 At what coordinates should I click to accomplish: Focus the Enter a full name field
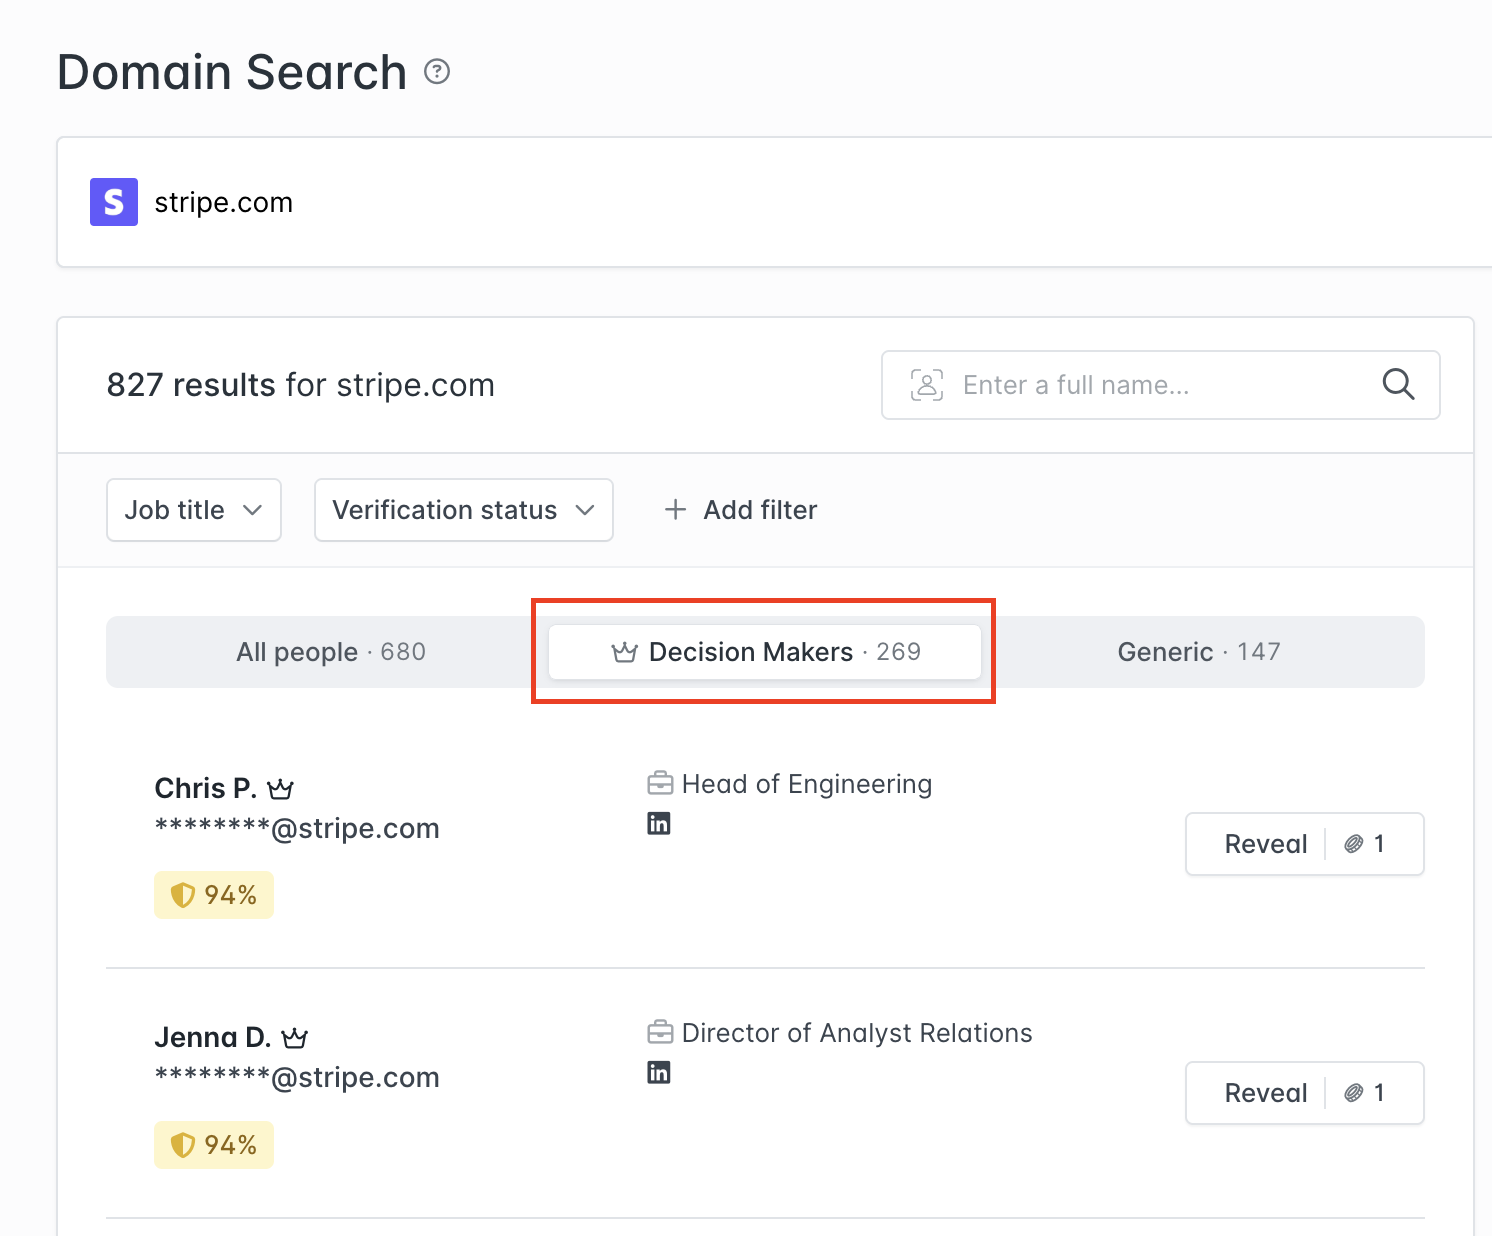pos(1161,385)
